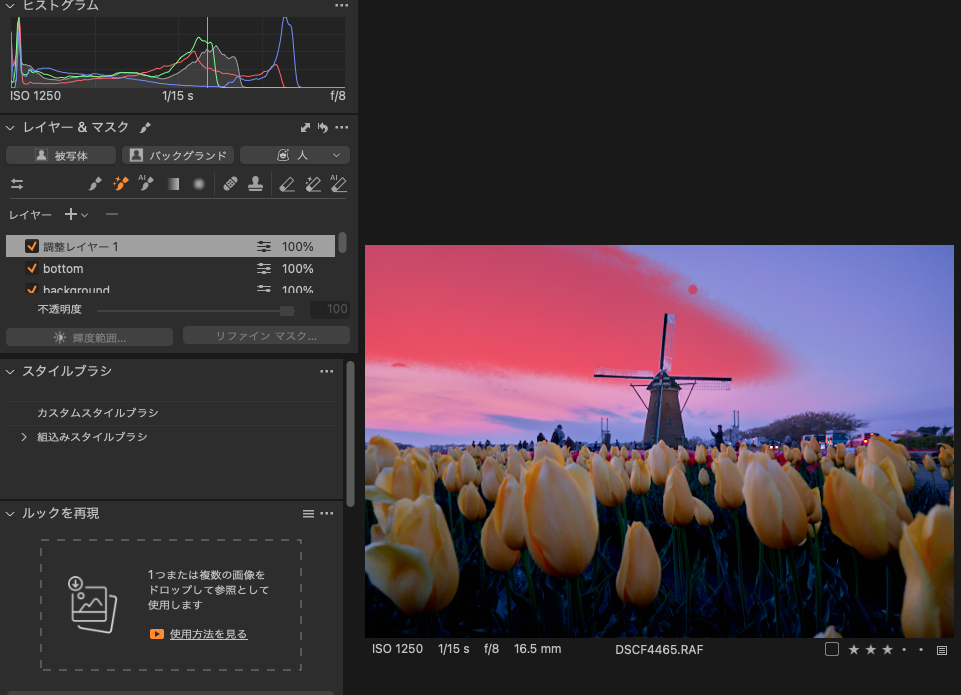Choose the linear gradient mask tool
The height and width of the screenshot is (695, 961).
coord(173,184)
